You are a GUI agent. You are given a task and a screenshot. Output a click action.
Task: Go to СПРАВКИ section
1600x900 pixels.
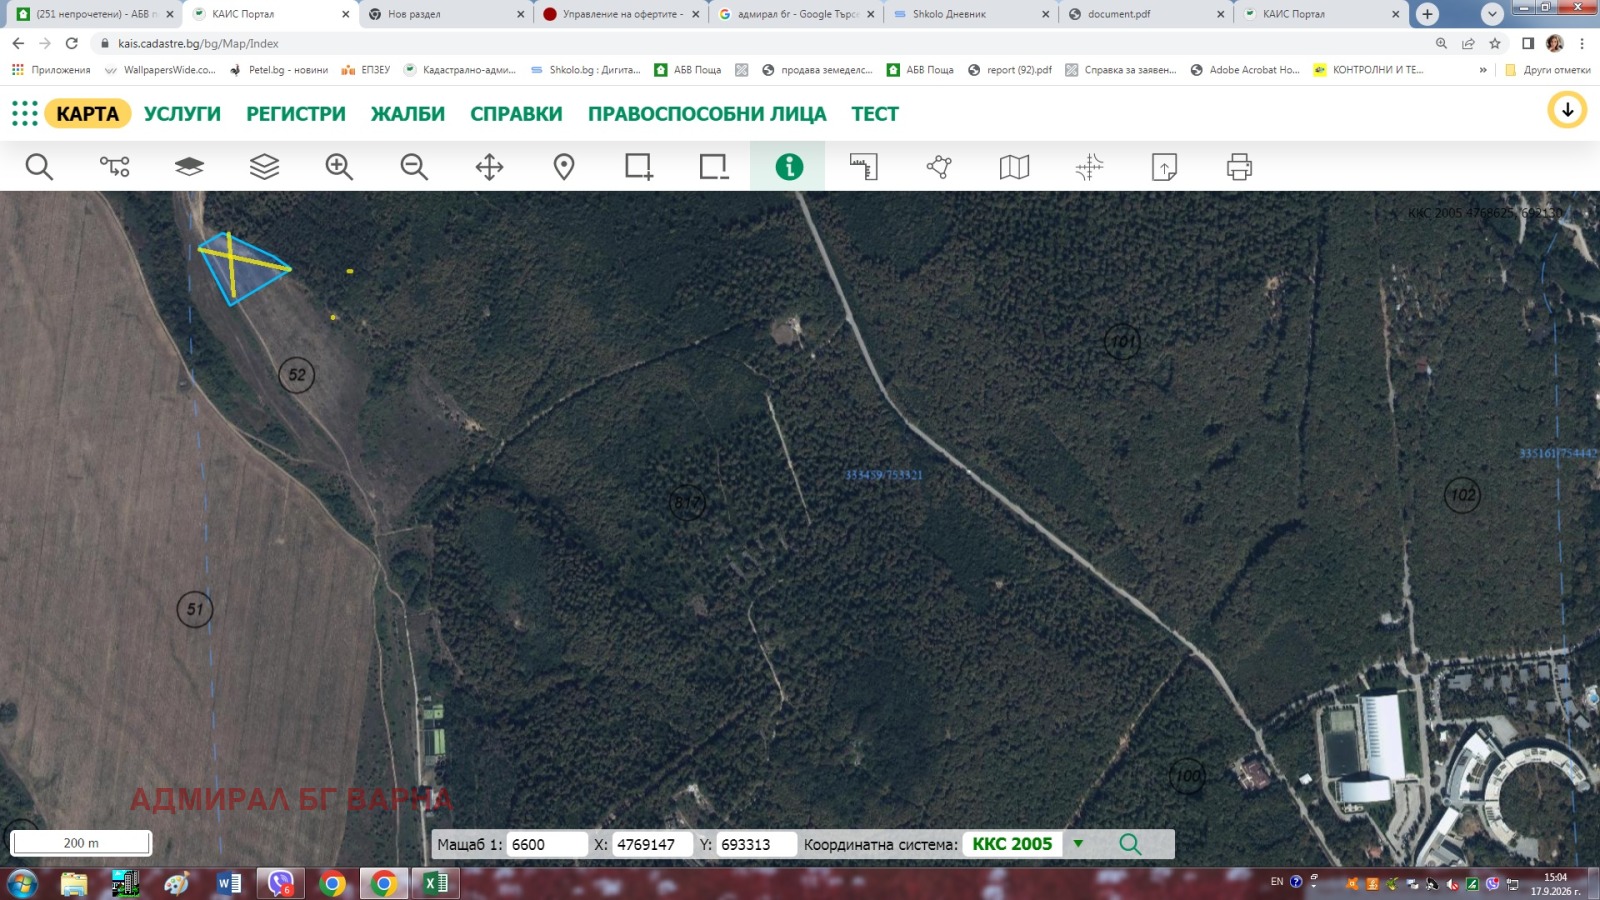pyautogui.click(x=516, y=113)
